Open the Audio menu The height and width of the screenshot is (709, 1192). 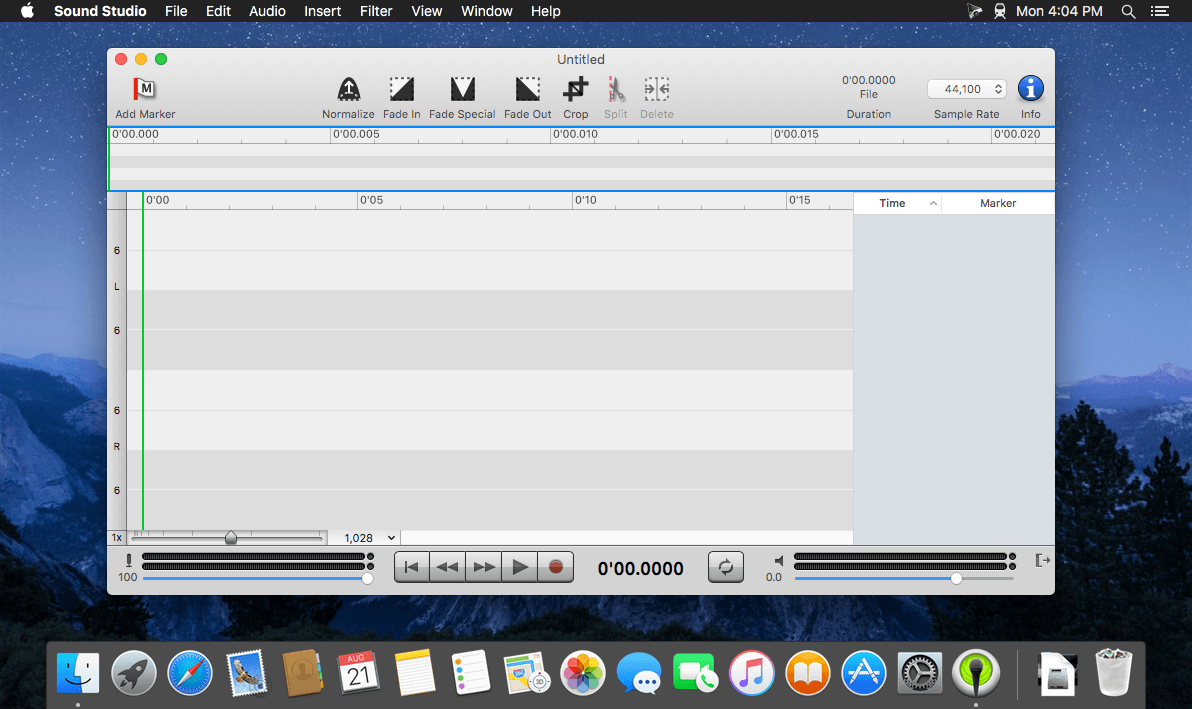[x=267, y=11]
